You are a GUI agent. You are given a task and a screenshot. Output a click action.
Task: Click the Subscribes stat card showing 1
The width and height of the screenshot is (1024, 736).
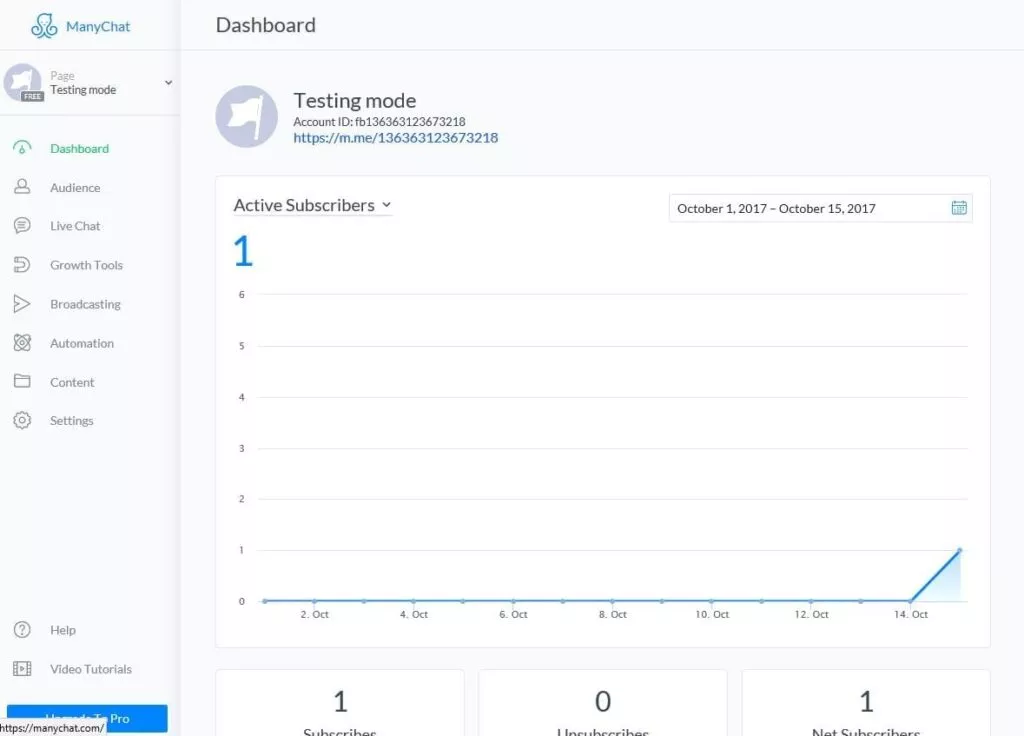click(340, 703)
